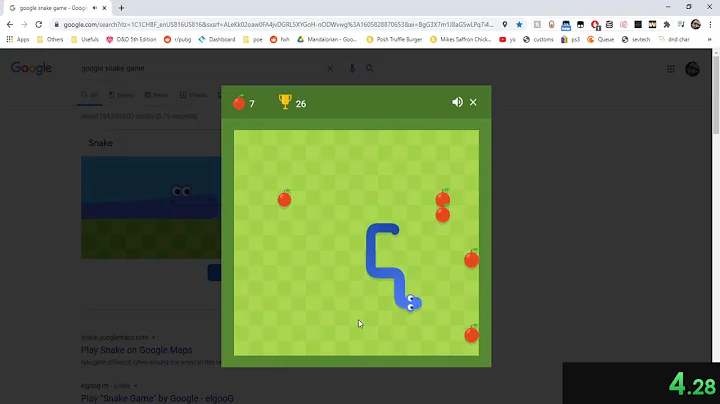Close the google snake game tab
This screenshot has width=720, height=404.
click(x=104, y=8)
